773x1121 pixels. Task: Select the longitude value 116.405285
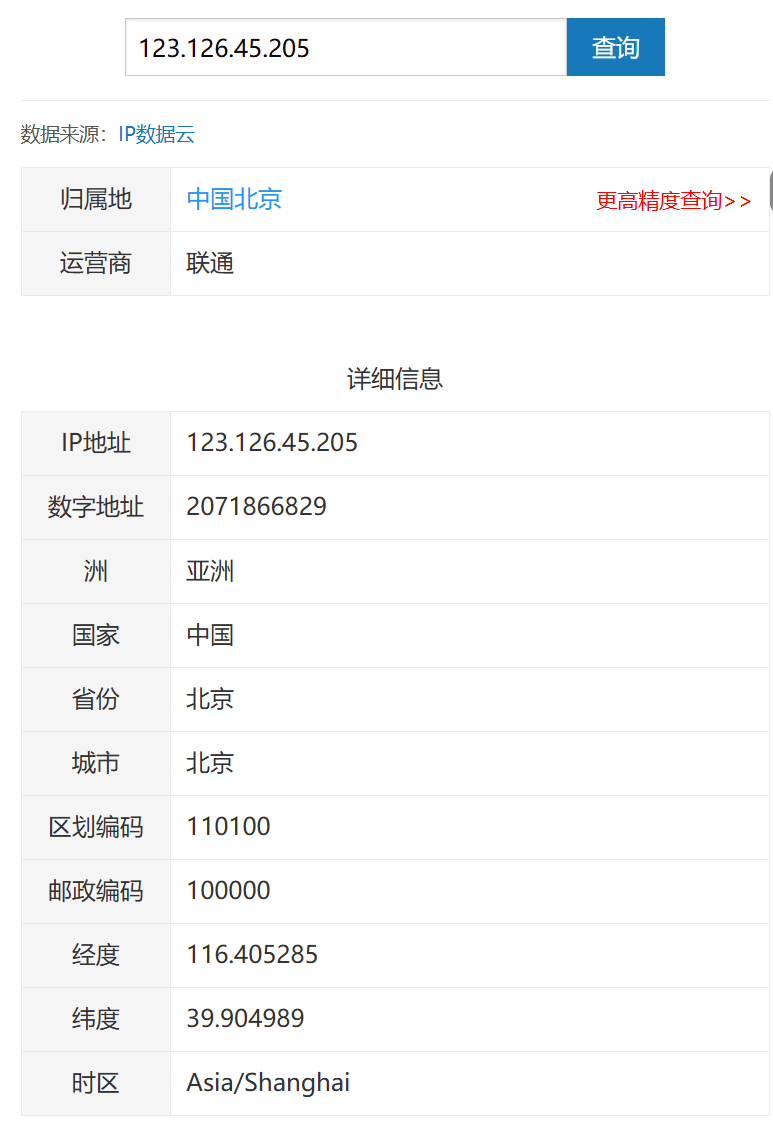(252, 954)
